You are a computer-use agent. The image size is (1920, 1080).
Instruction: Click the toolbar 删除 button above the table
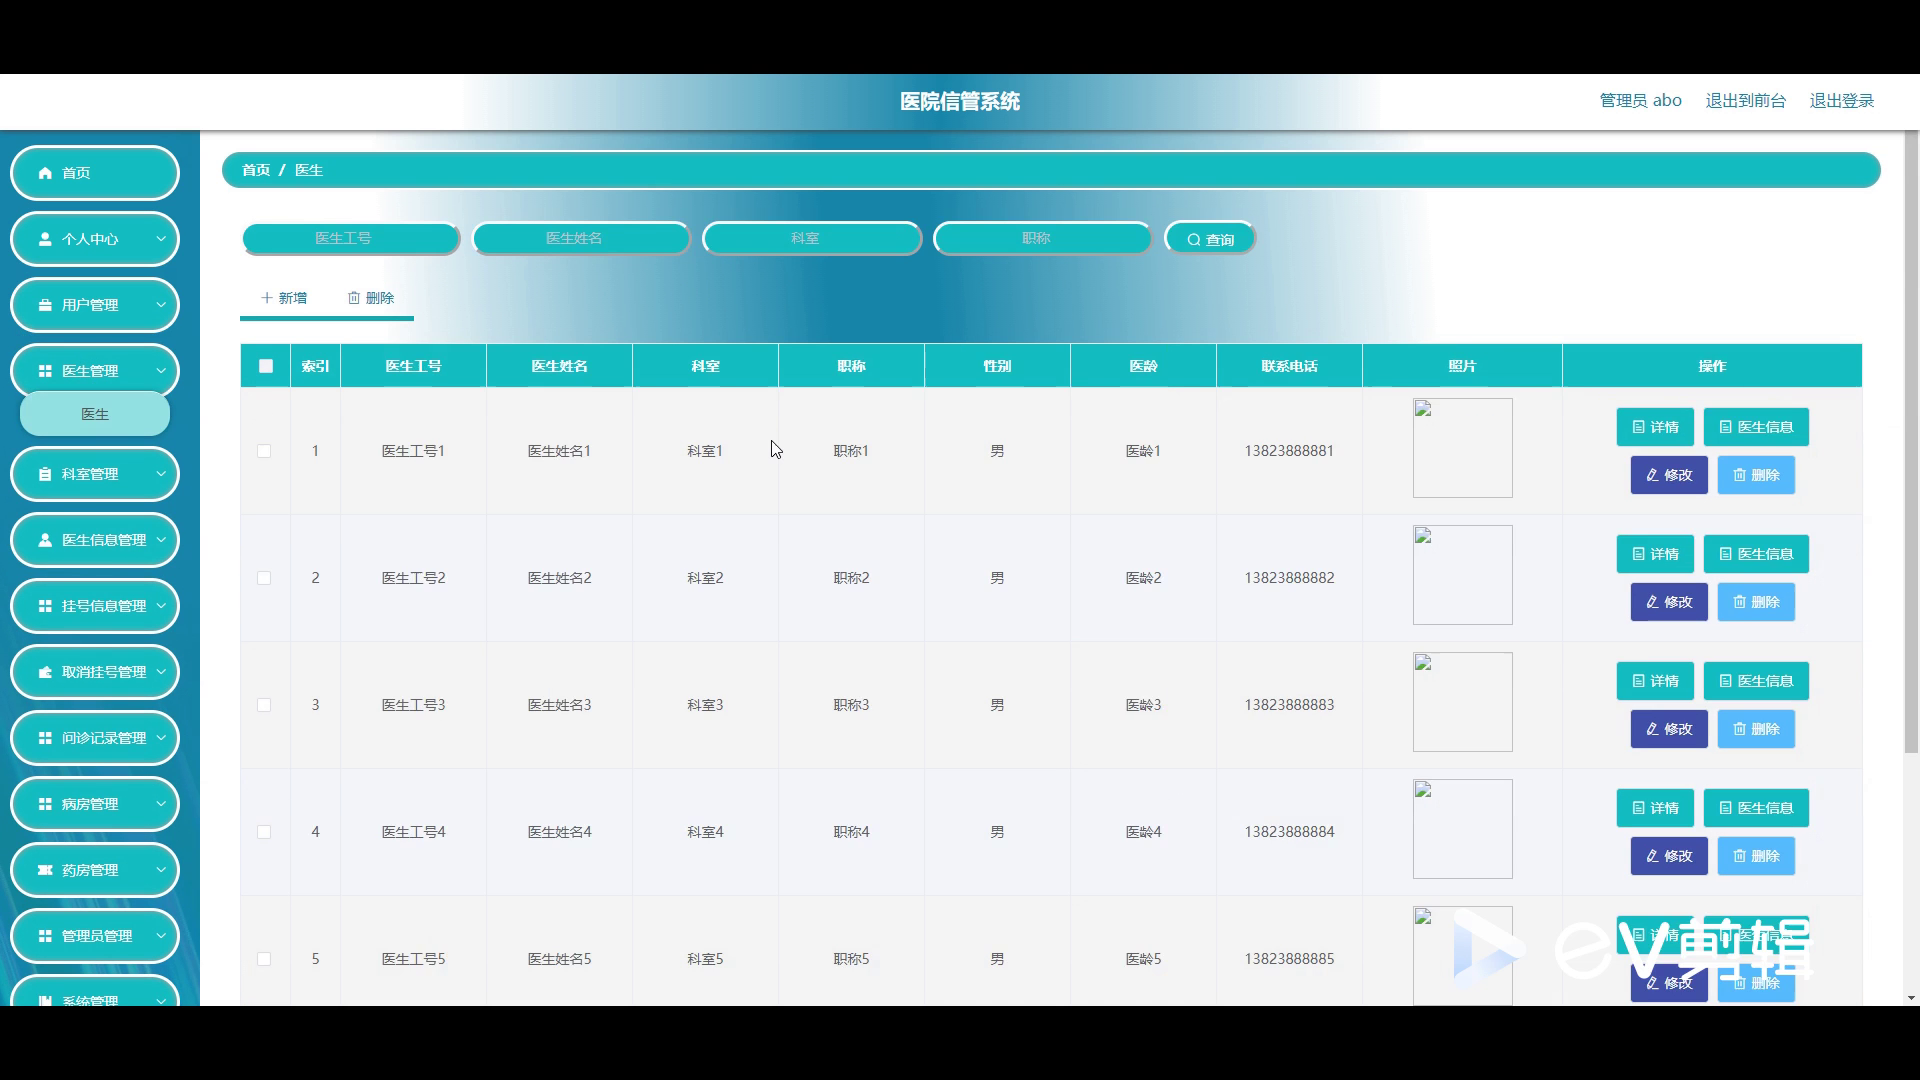371,298
